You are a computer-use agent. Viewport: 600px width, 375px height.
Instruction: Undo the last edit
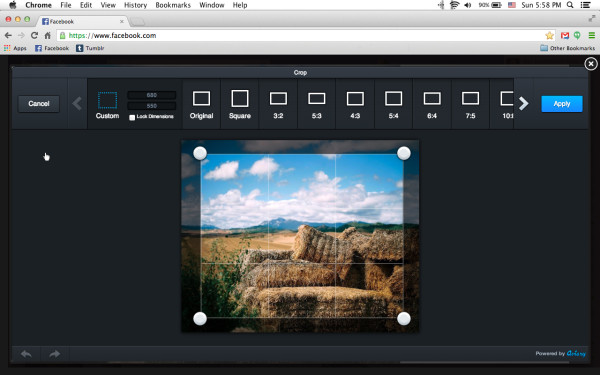click(x=26, y=354)
